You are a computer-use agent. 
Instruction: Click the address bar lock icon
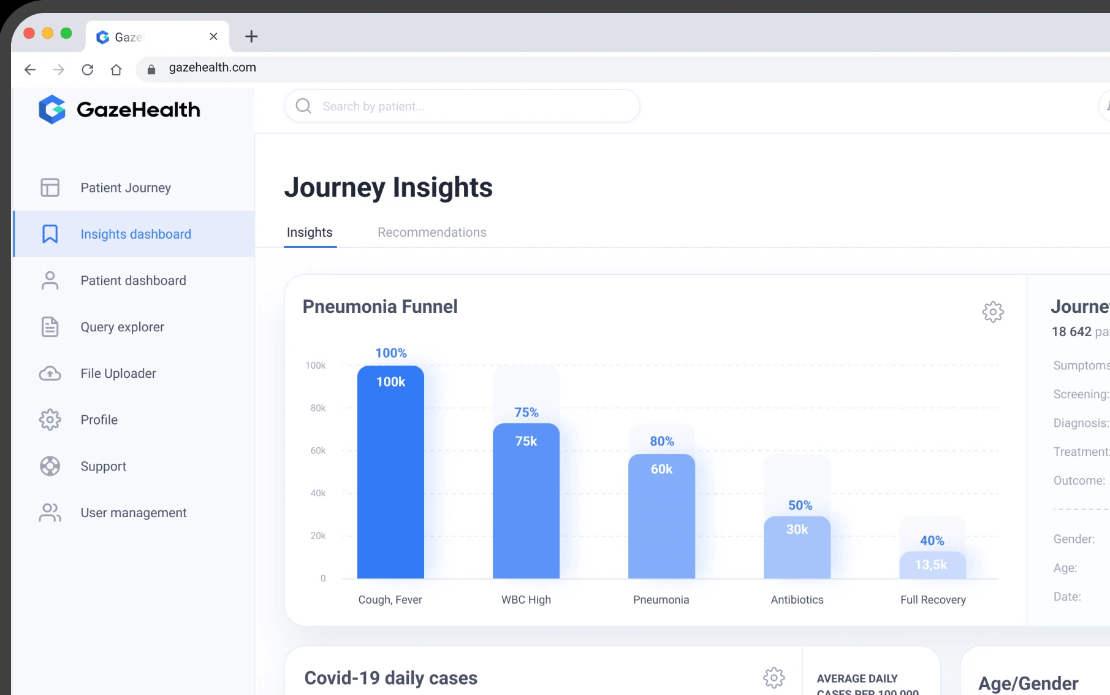151,69
